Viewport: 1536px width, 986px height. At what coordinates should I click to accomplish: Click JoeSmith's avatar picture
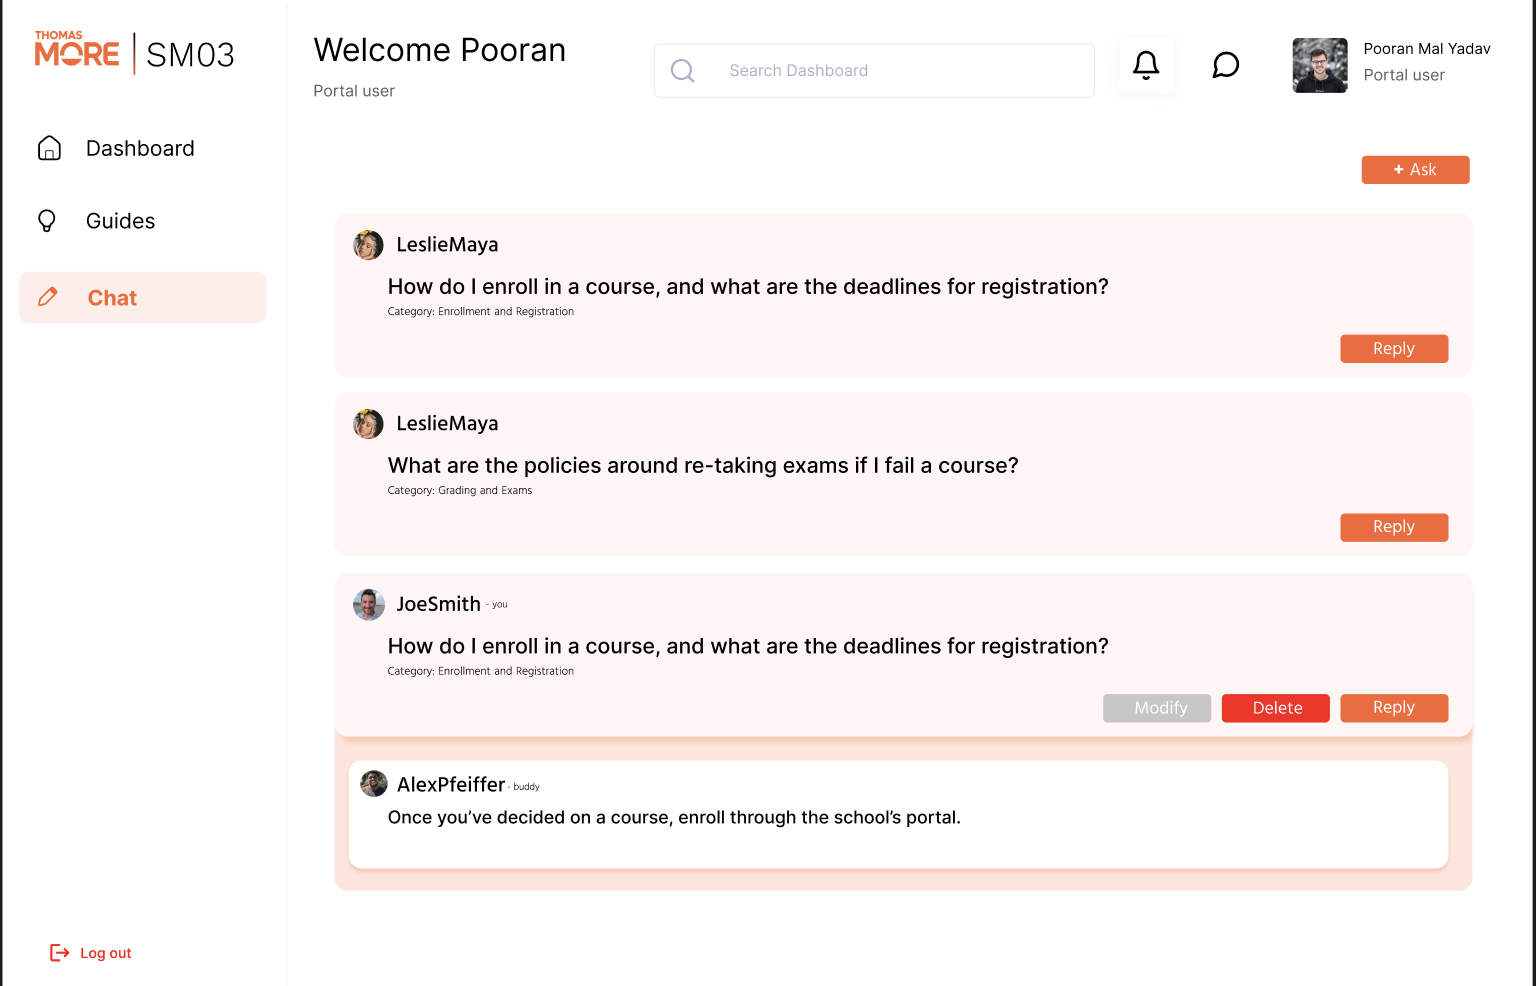[x=368, y=604]
